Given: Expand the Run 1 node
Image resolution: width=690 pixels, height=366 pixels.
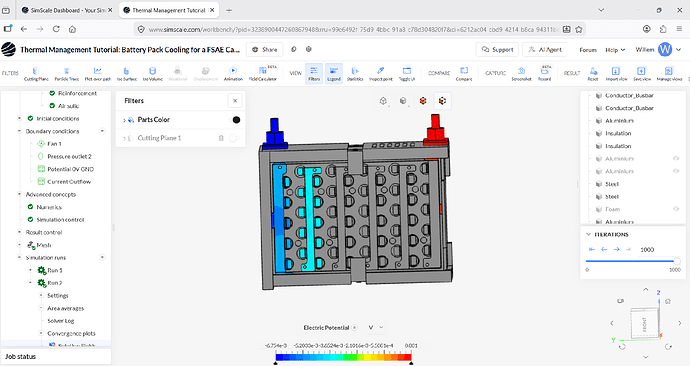Looking at the screenshot, I should coord(30,270).
